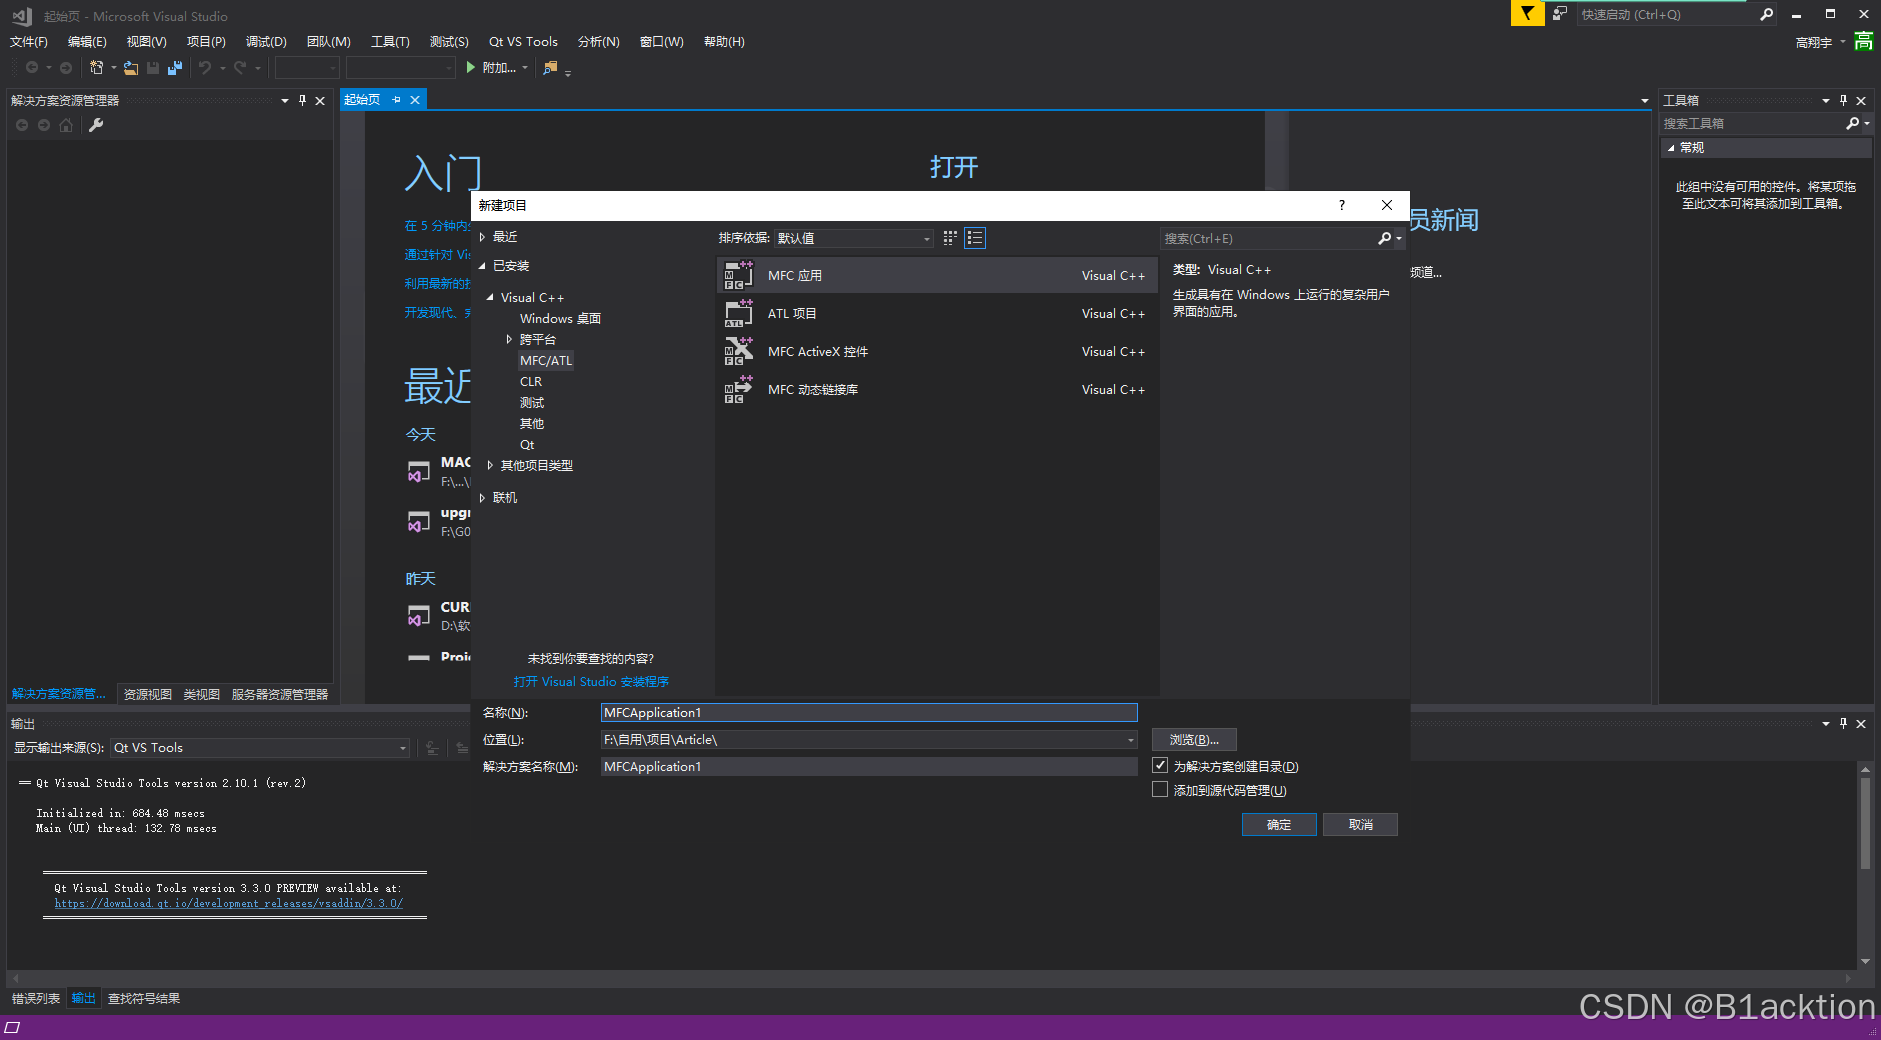Open the Solution Explorer window options dropdown arrow
This screenshot has height=1040, width=1881.
(285, 100)
